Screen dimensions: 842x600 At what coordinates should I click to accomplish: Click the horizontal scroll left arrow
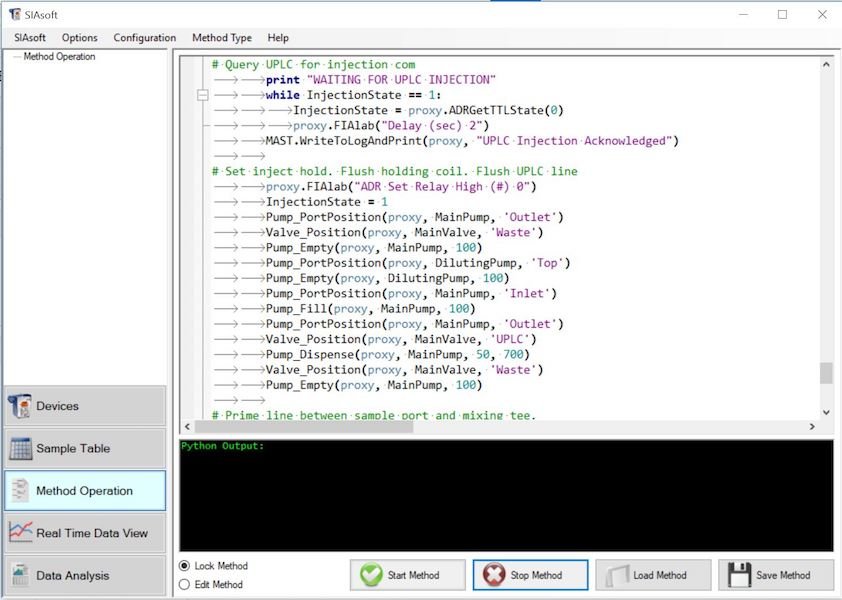click(187, 426)
